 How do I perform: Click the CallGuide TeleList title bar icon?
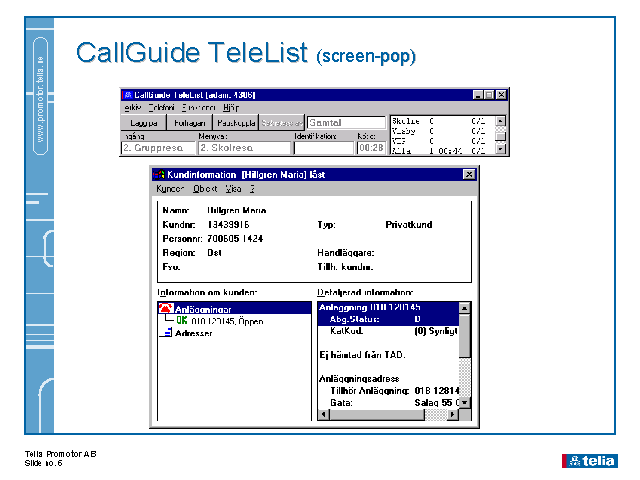pyautogui.click(x=128, y=95)
